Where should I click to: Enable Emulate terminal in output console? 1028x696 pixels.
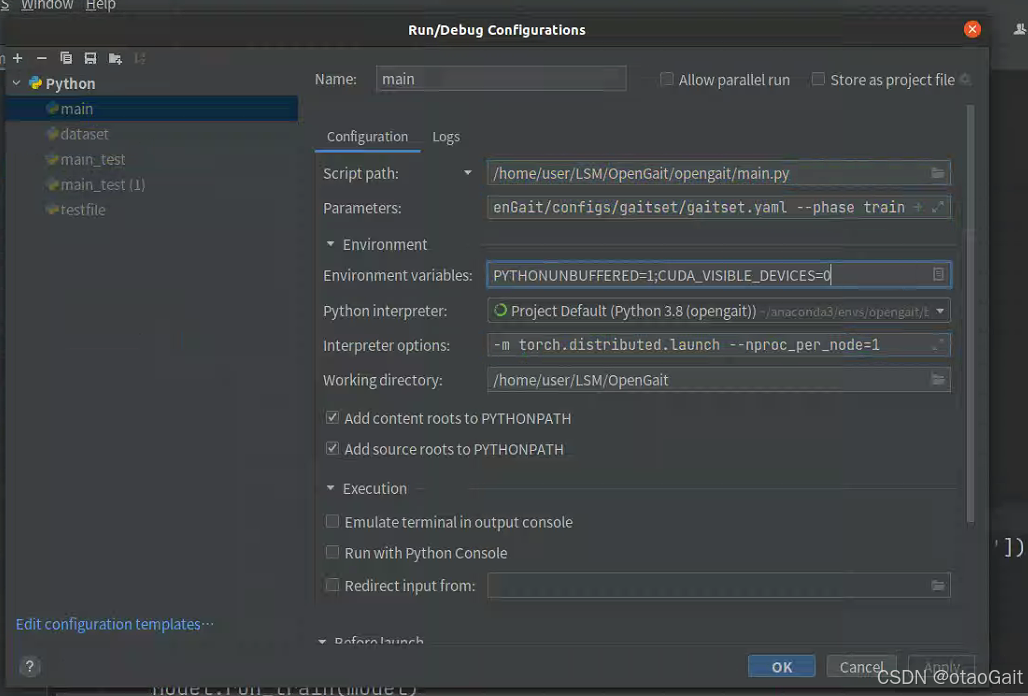(x=331, y=521)
